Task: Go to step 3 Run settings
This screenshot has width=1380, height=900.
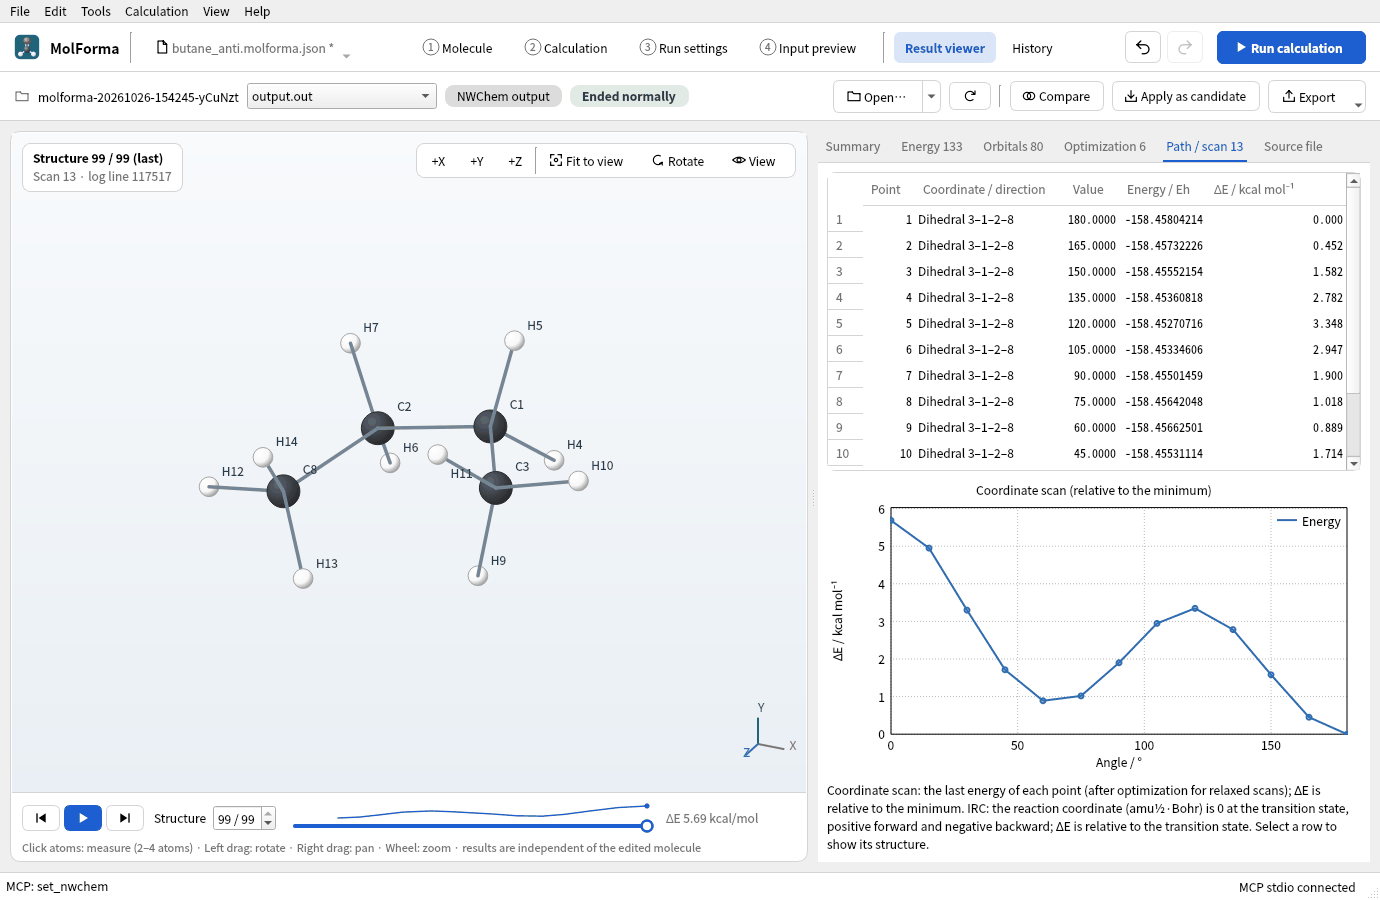Action: coord(683,48)
